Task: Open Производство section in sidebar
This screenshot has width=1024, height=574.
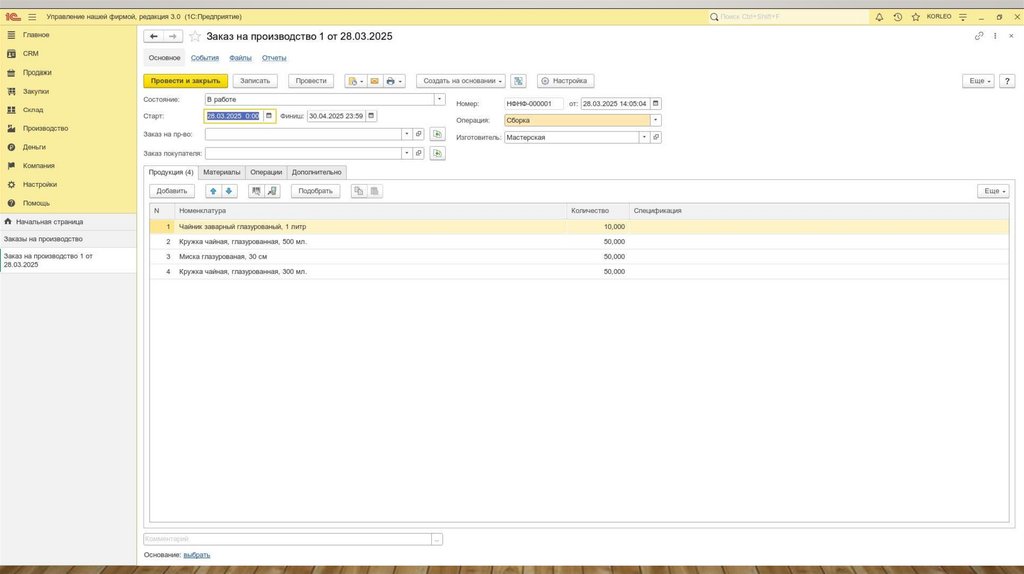Action: 45,129
